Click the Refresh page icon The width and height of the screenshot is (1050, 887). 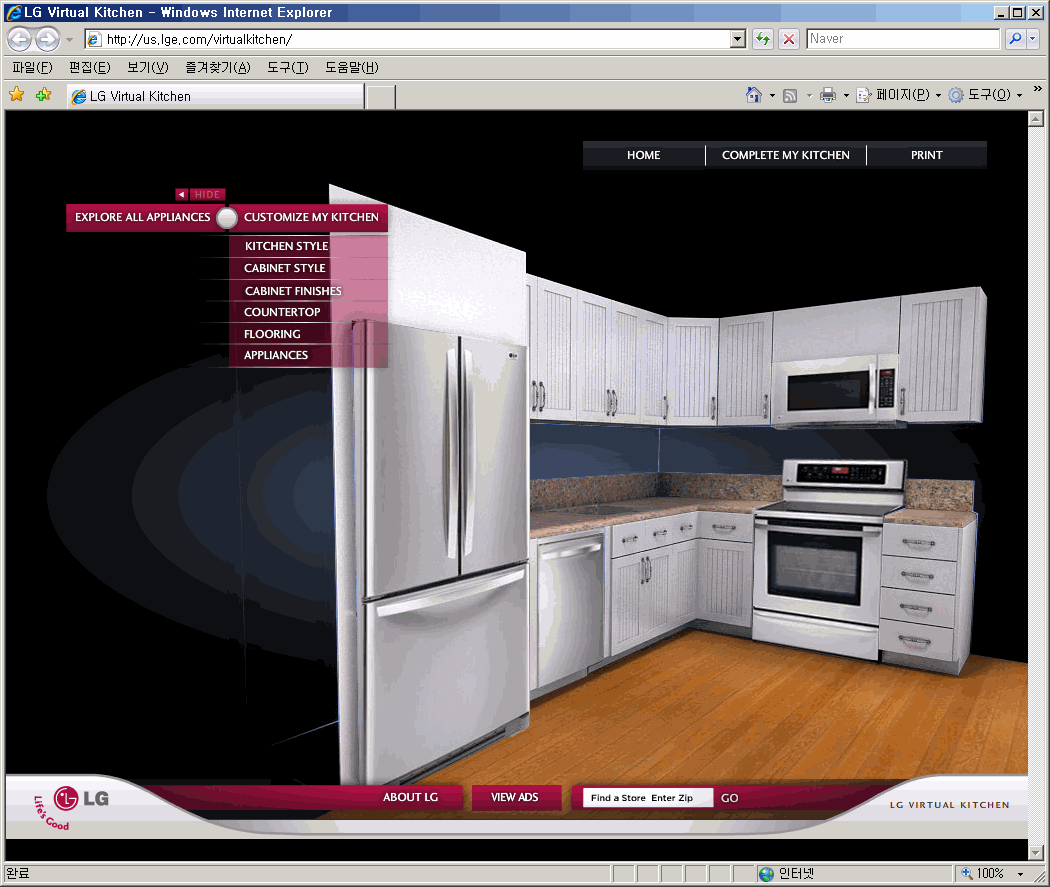pos(762,39)
